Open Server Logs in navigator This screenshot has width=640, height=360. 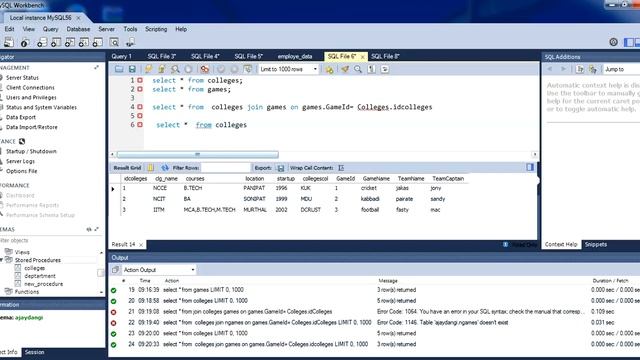[x=20, y=161]
